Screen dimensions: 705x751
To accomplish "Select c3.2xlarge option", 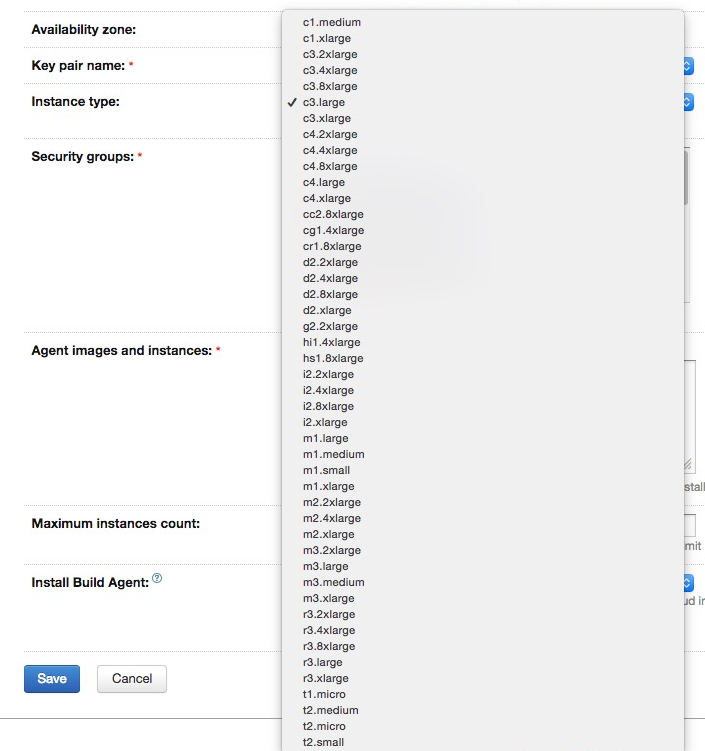I will coord(483,54).
